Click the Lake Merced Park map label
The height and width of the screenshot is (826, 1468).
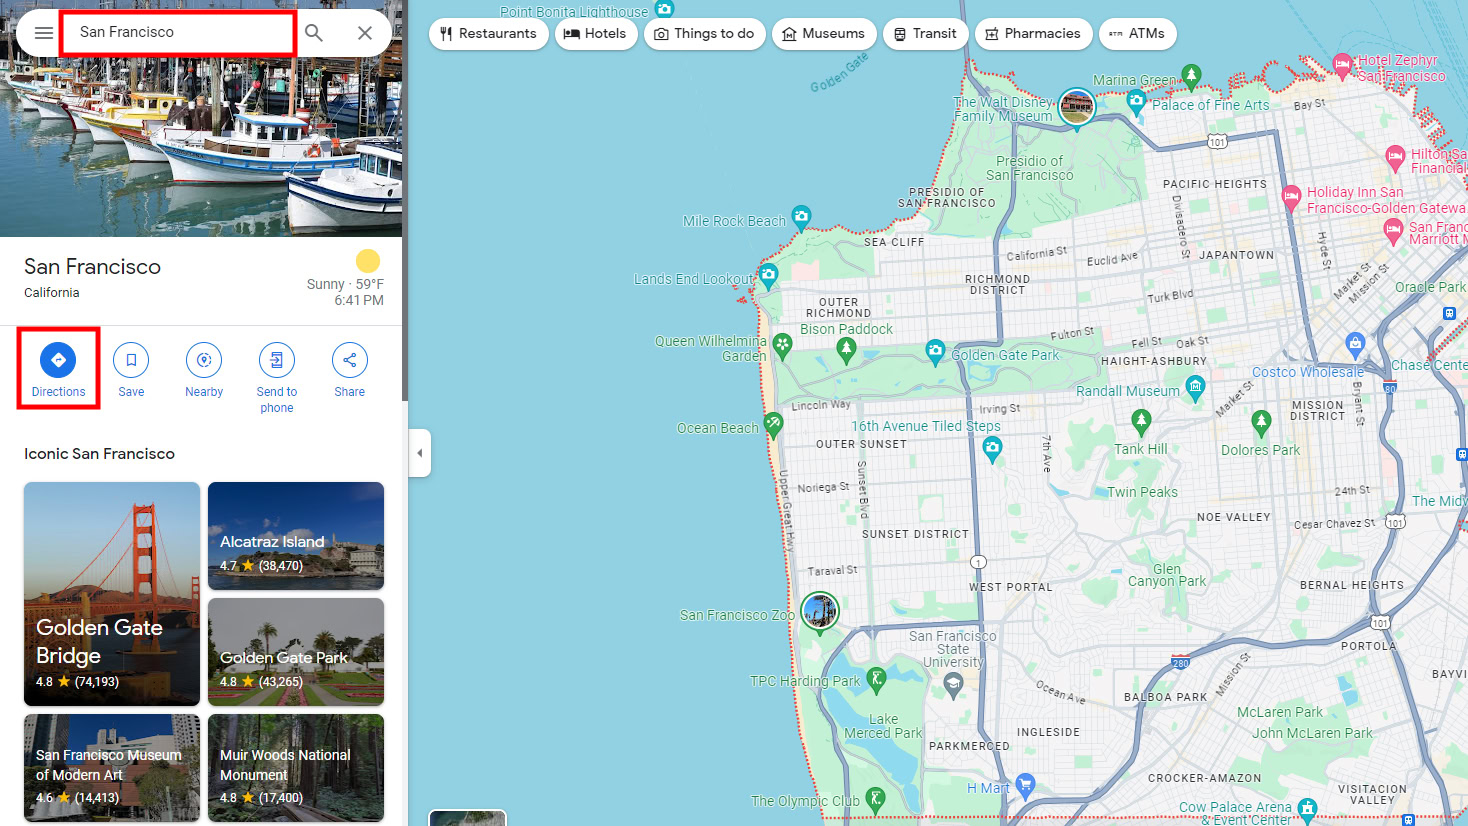[883, 726]
